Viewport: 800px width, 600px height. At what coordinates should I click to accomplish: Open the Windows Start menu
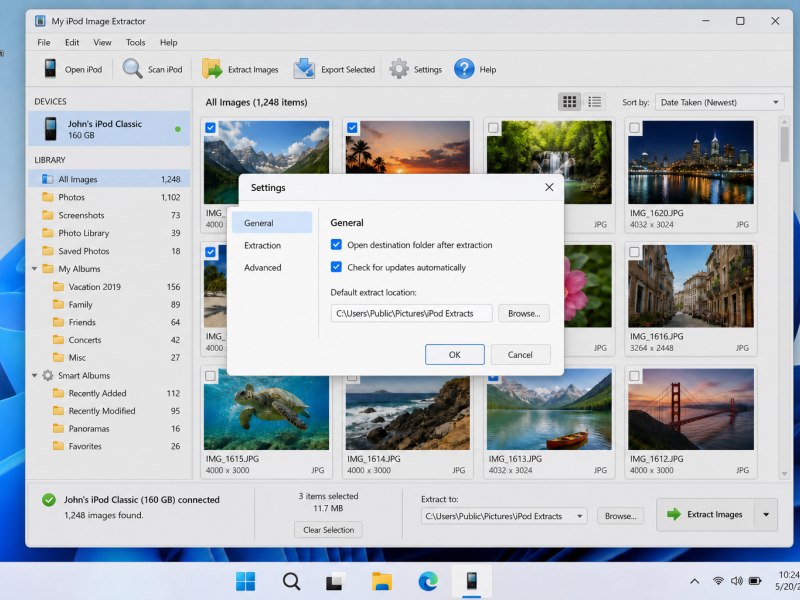point(245,581)
